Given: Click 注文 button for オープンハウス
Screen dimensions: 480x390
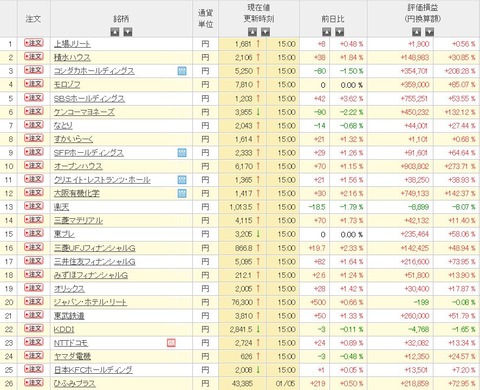Looking at the screenshot, I should pyautogui.click(x=34, y=165).
